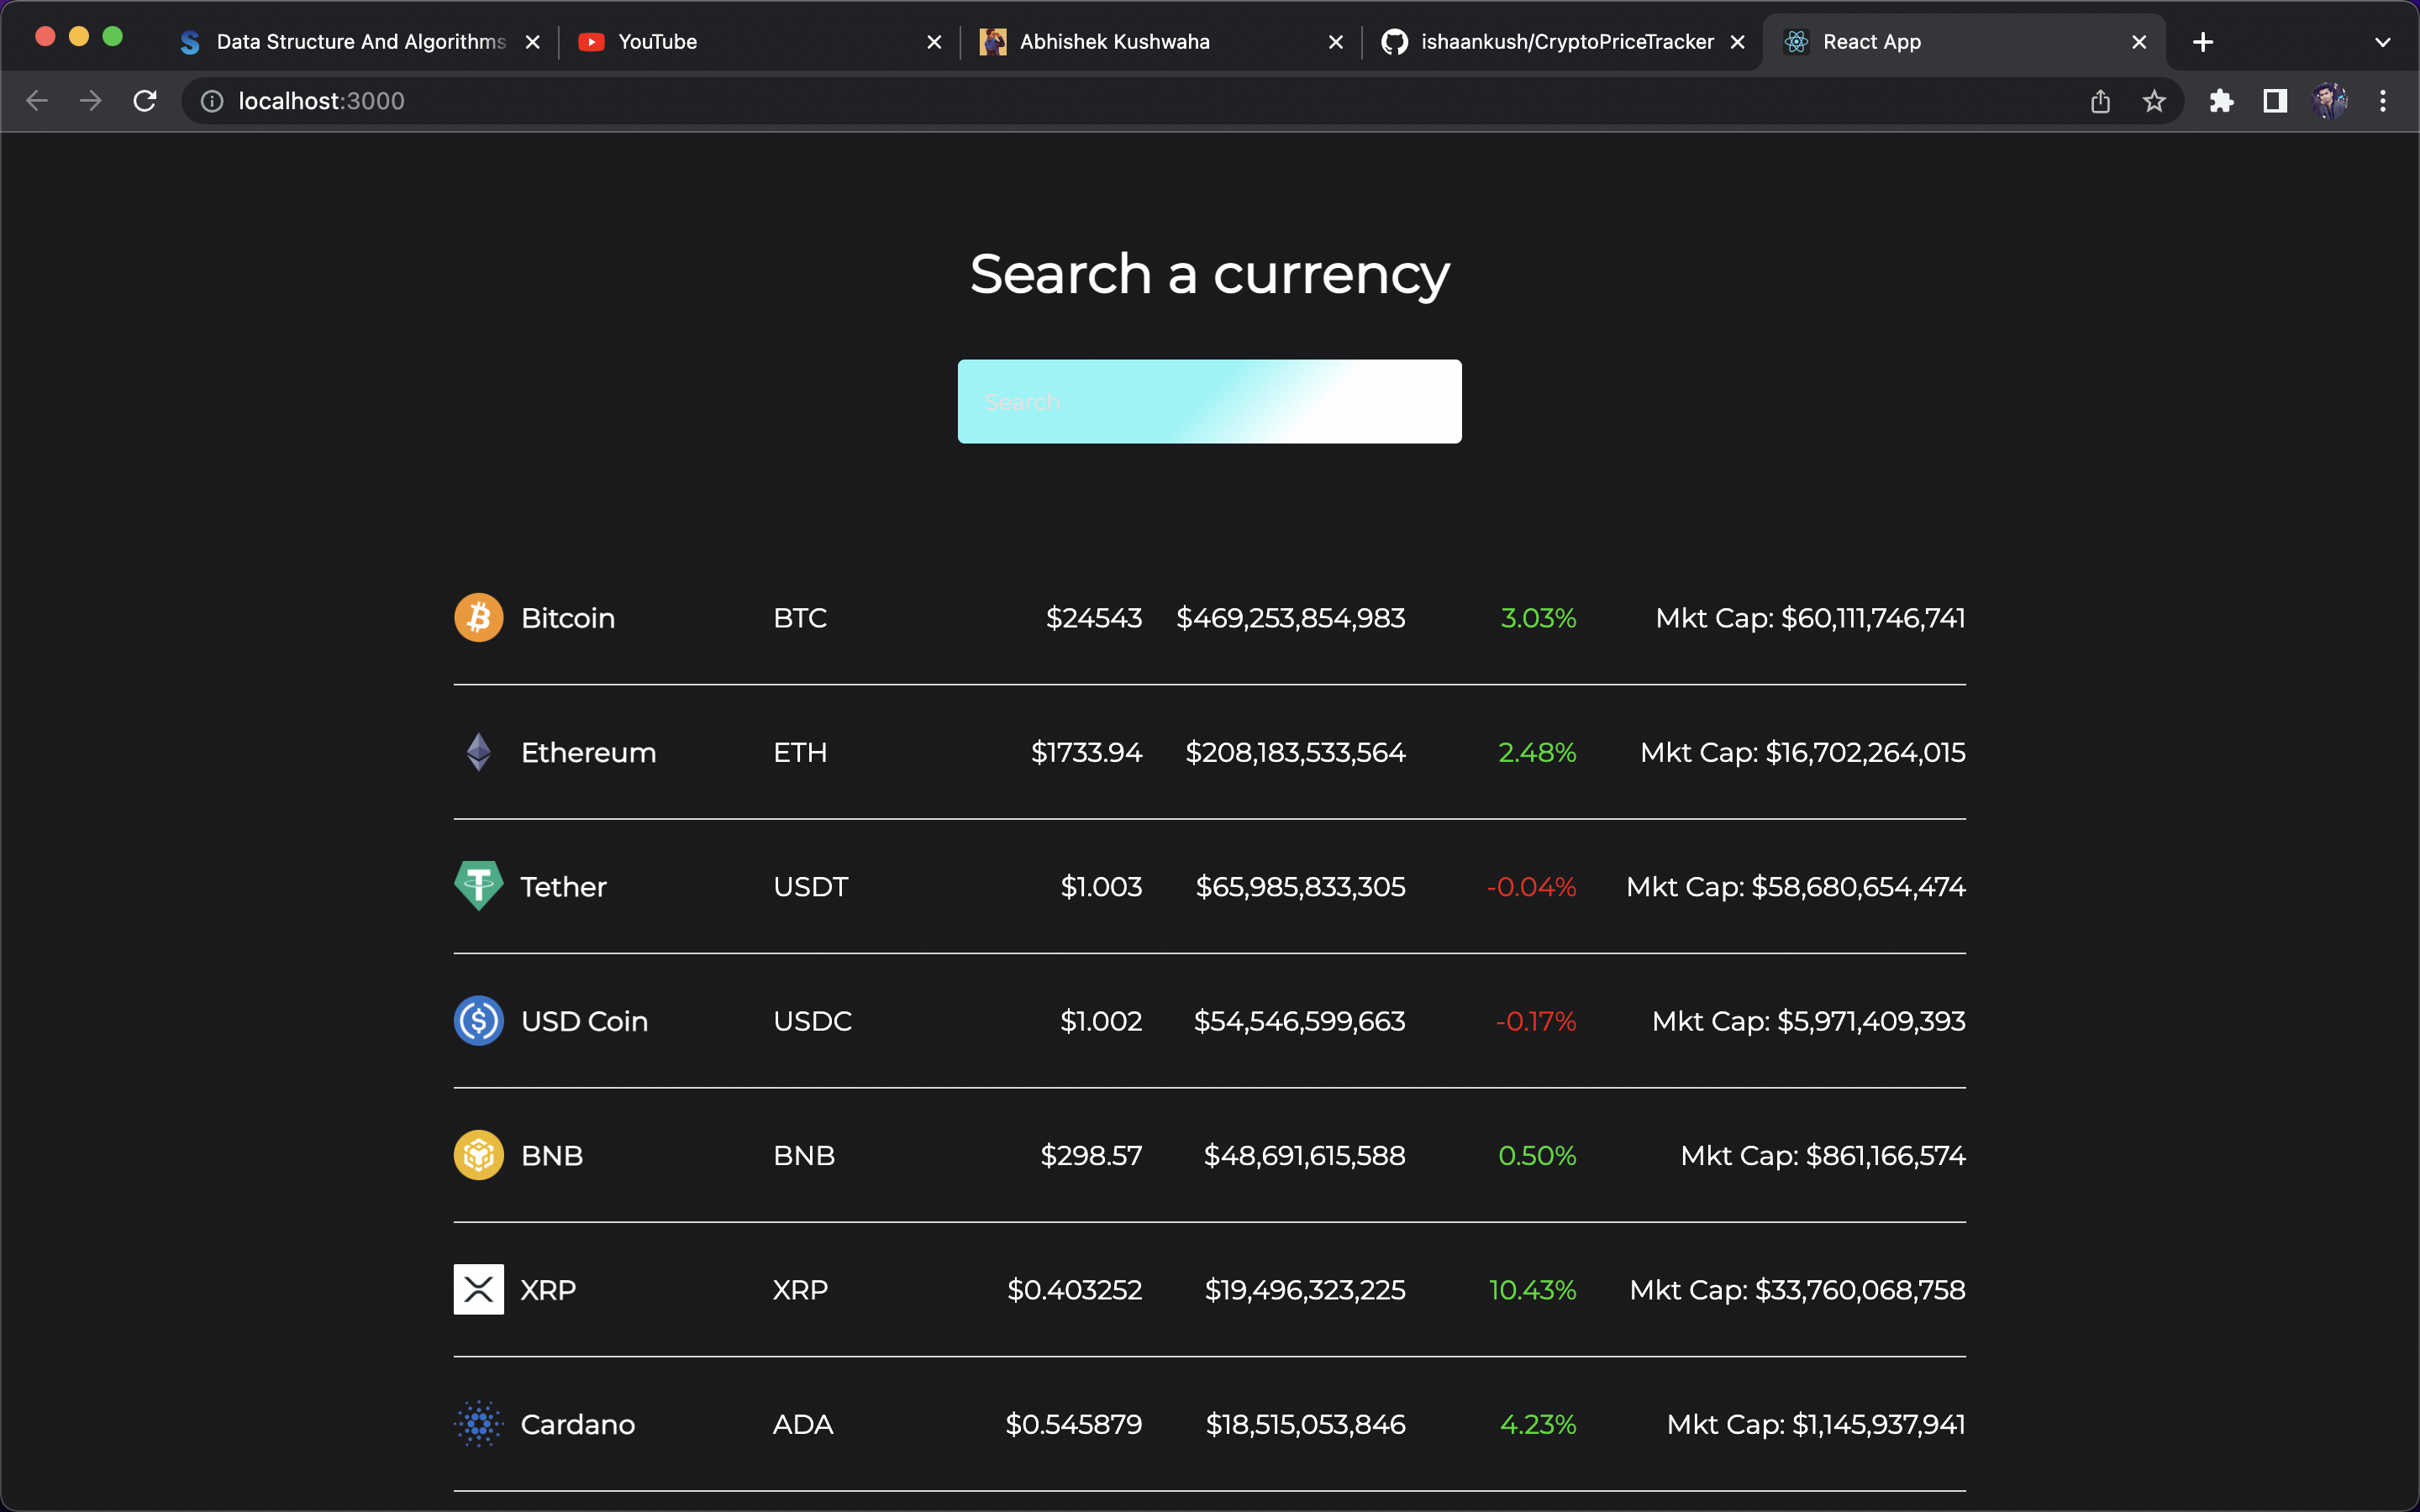Open a new browser tab

tap(2202, 42)
